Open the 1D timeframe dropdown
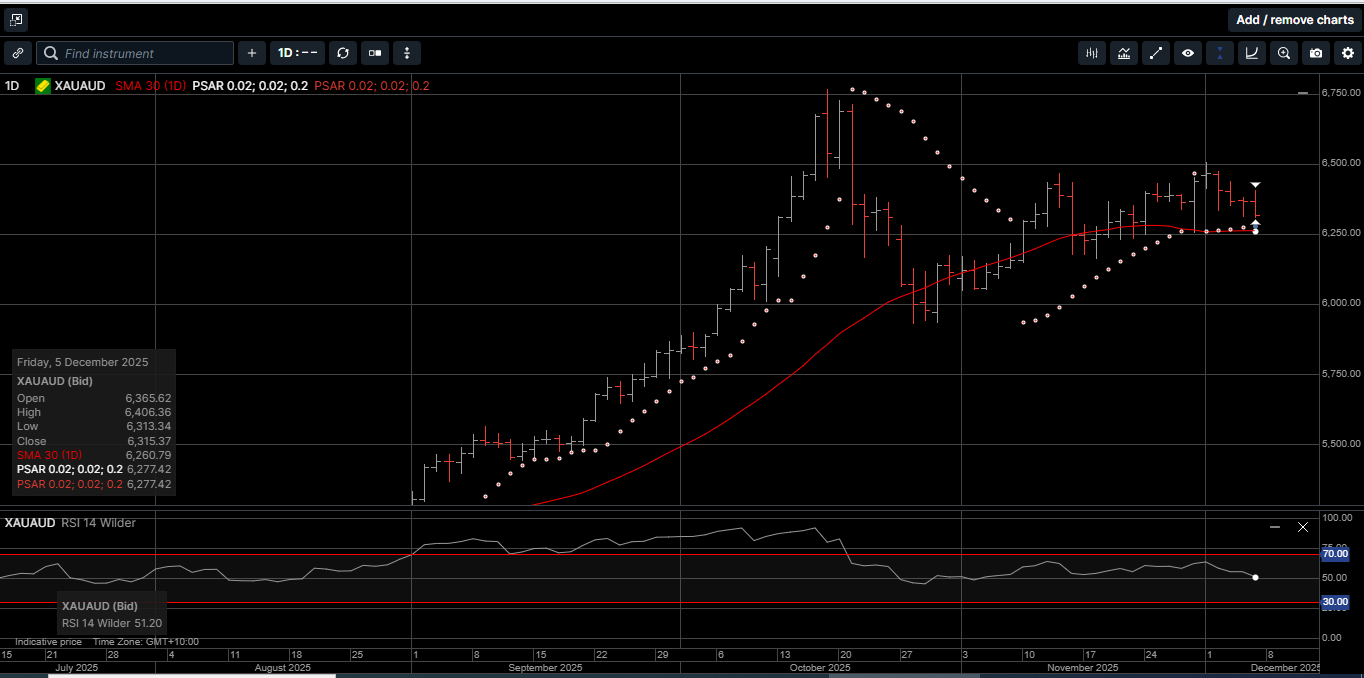1364x678 pixels. click(297, 53)
